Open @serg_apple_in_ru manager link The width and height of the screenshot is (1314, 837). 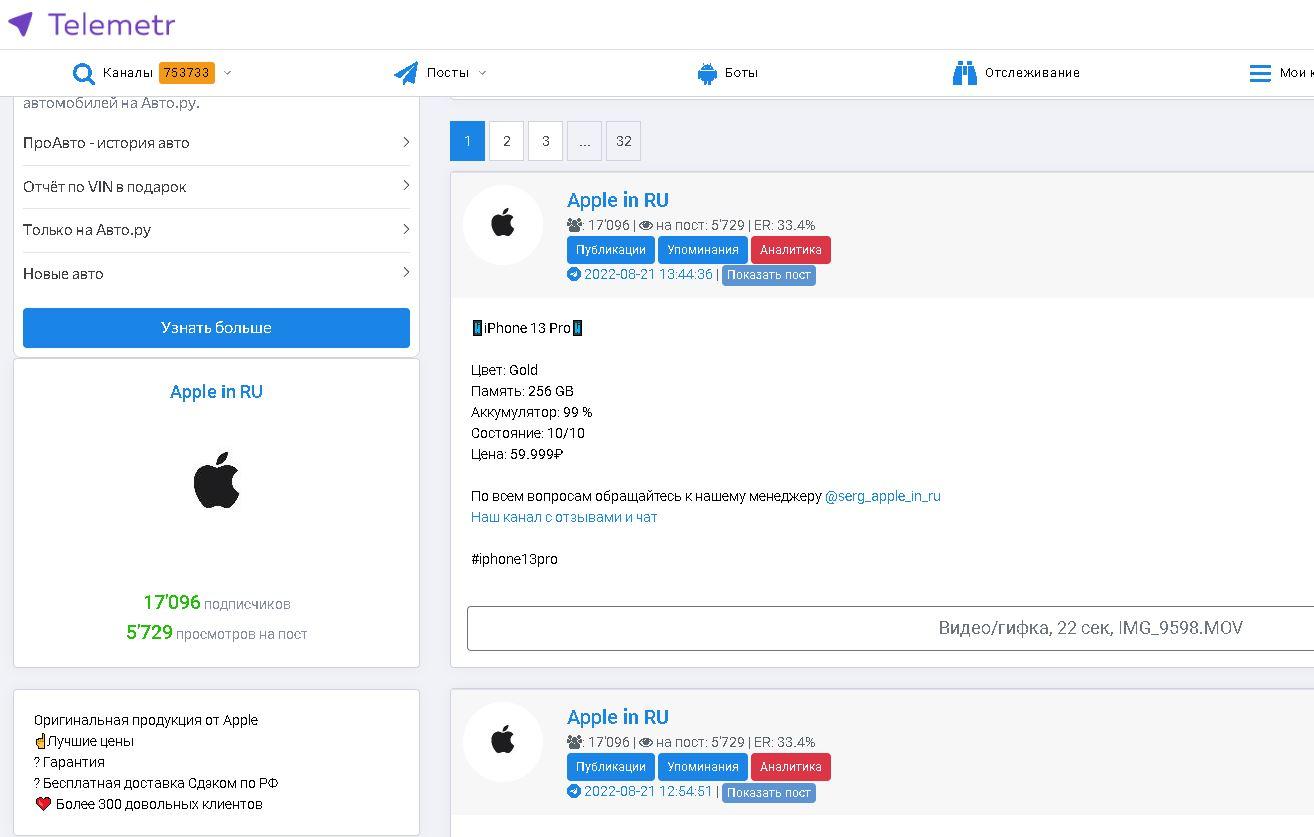[x=883, y=496]
